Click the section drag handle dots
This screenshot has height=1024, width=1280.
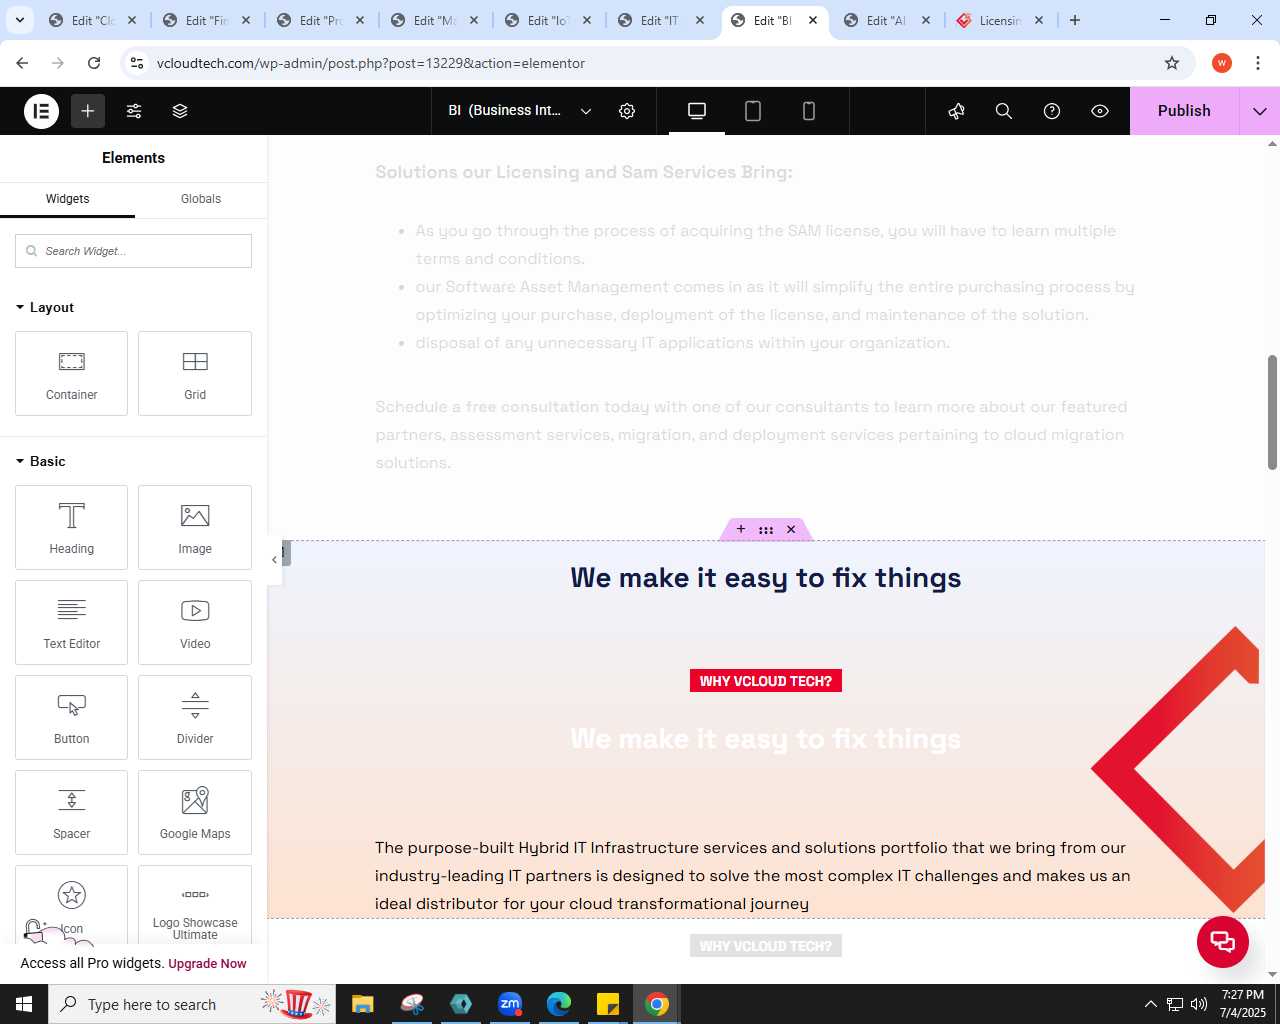(766, 529)
